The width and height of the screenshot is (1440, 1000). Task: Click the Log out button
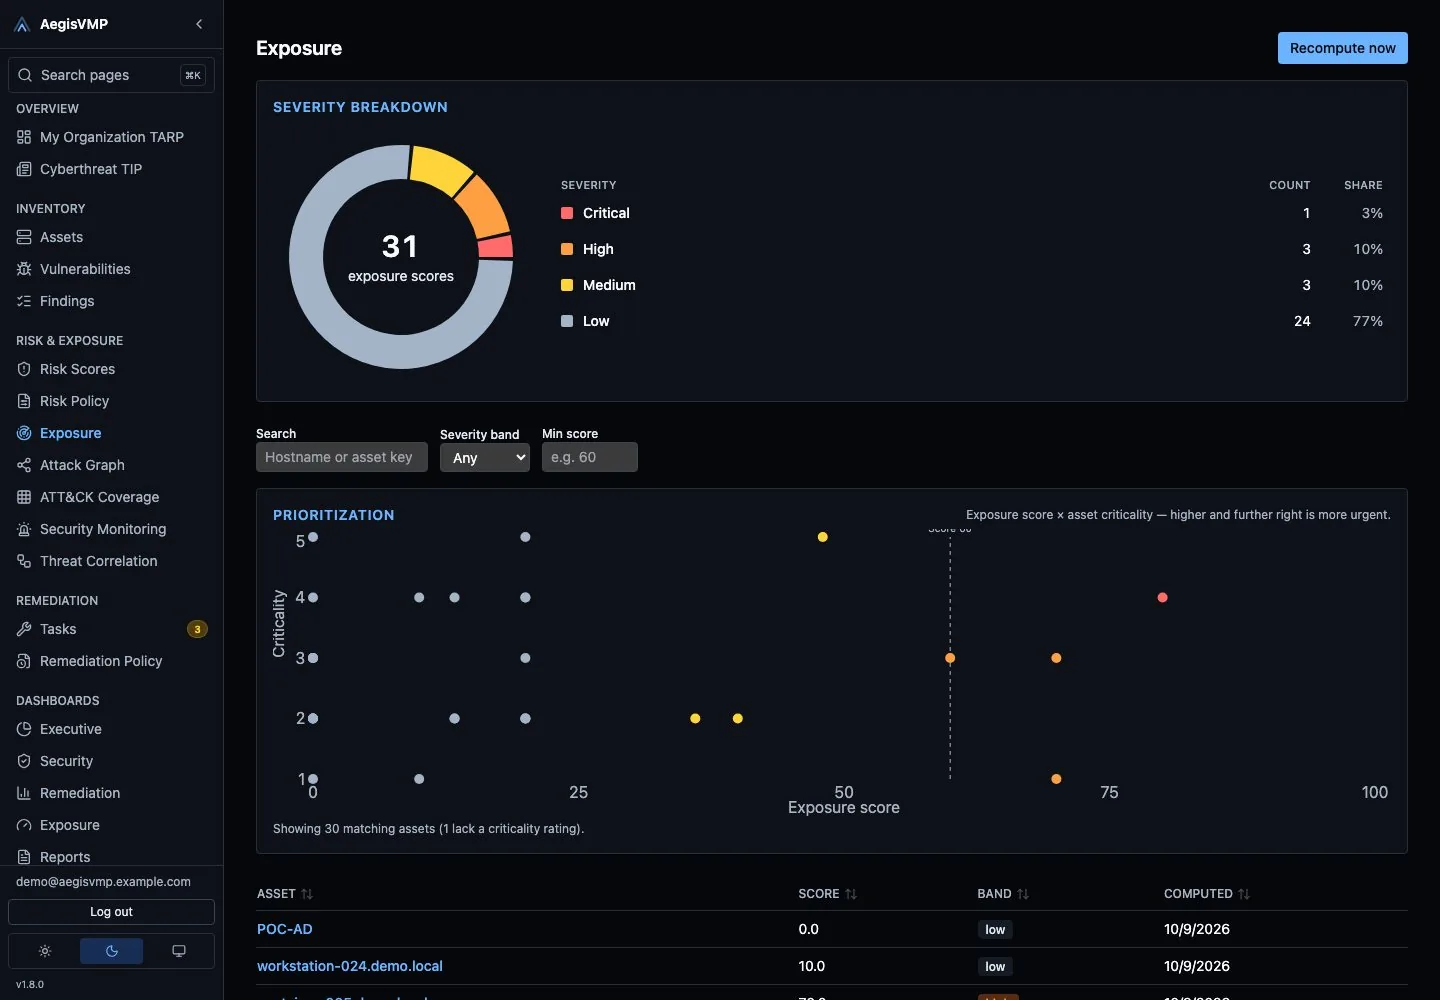point(112,912)
